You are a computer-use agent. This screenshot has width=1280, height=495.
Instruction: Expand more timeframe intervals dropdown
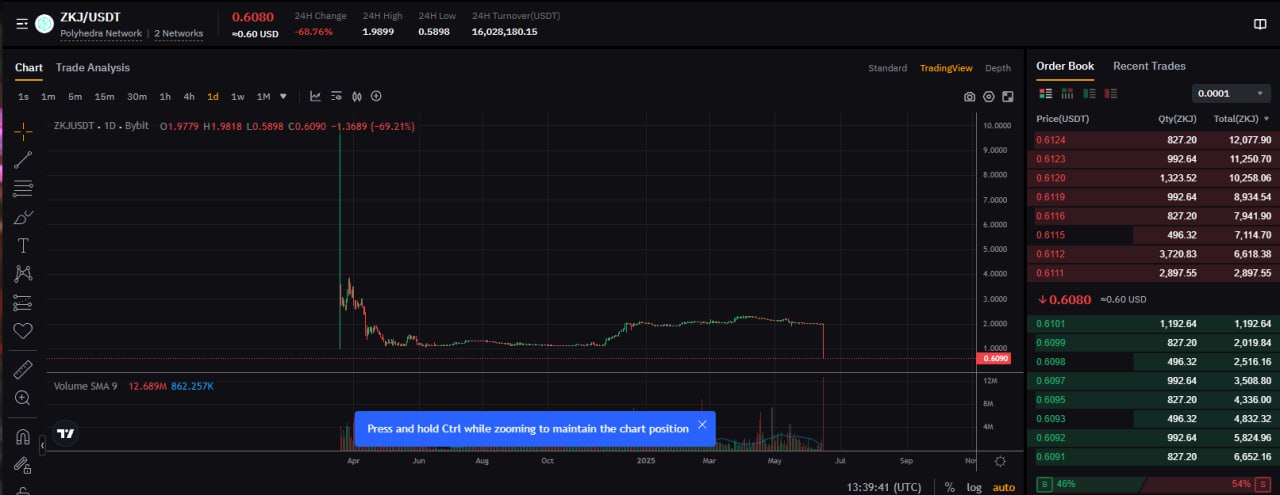(283, 97)
